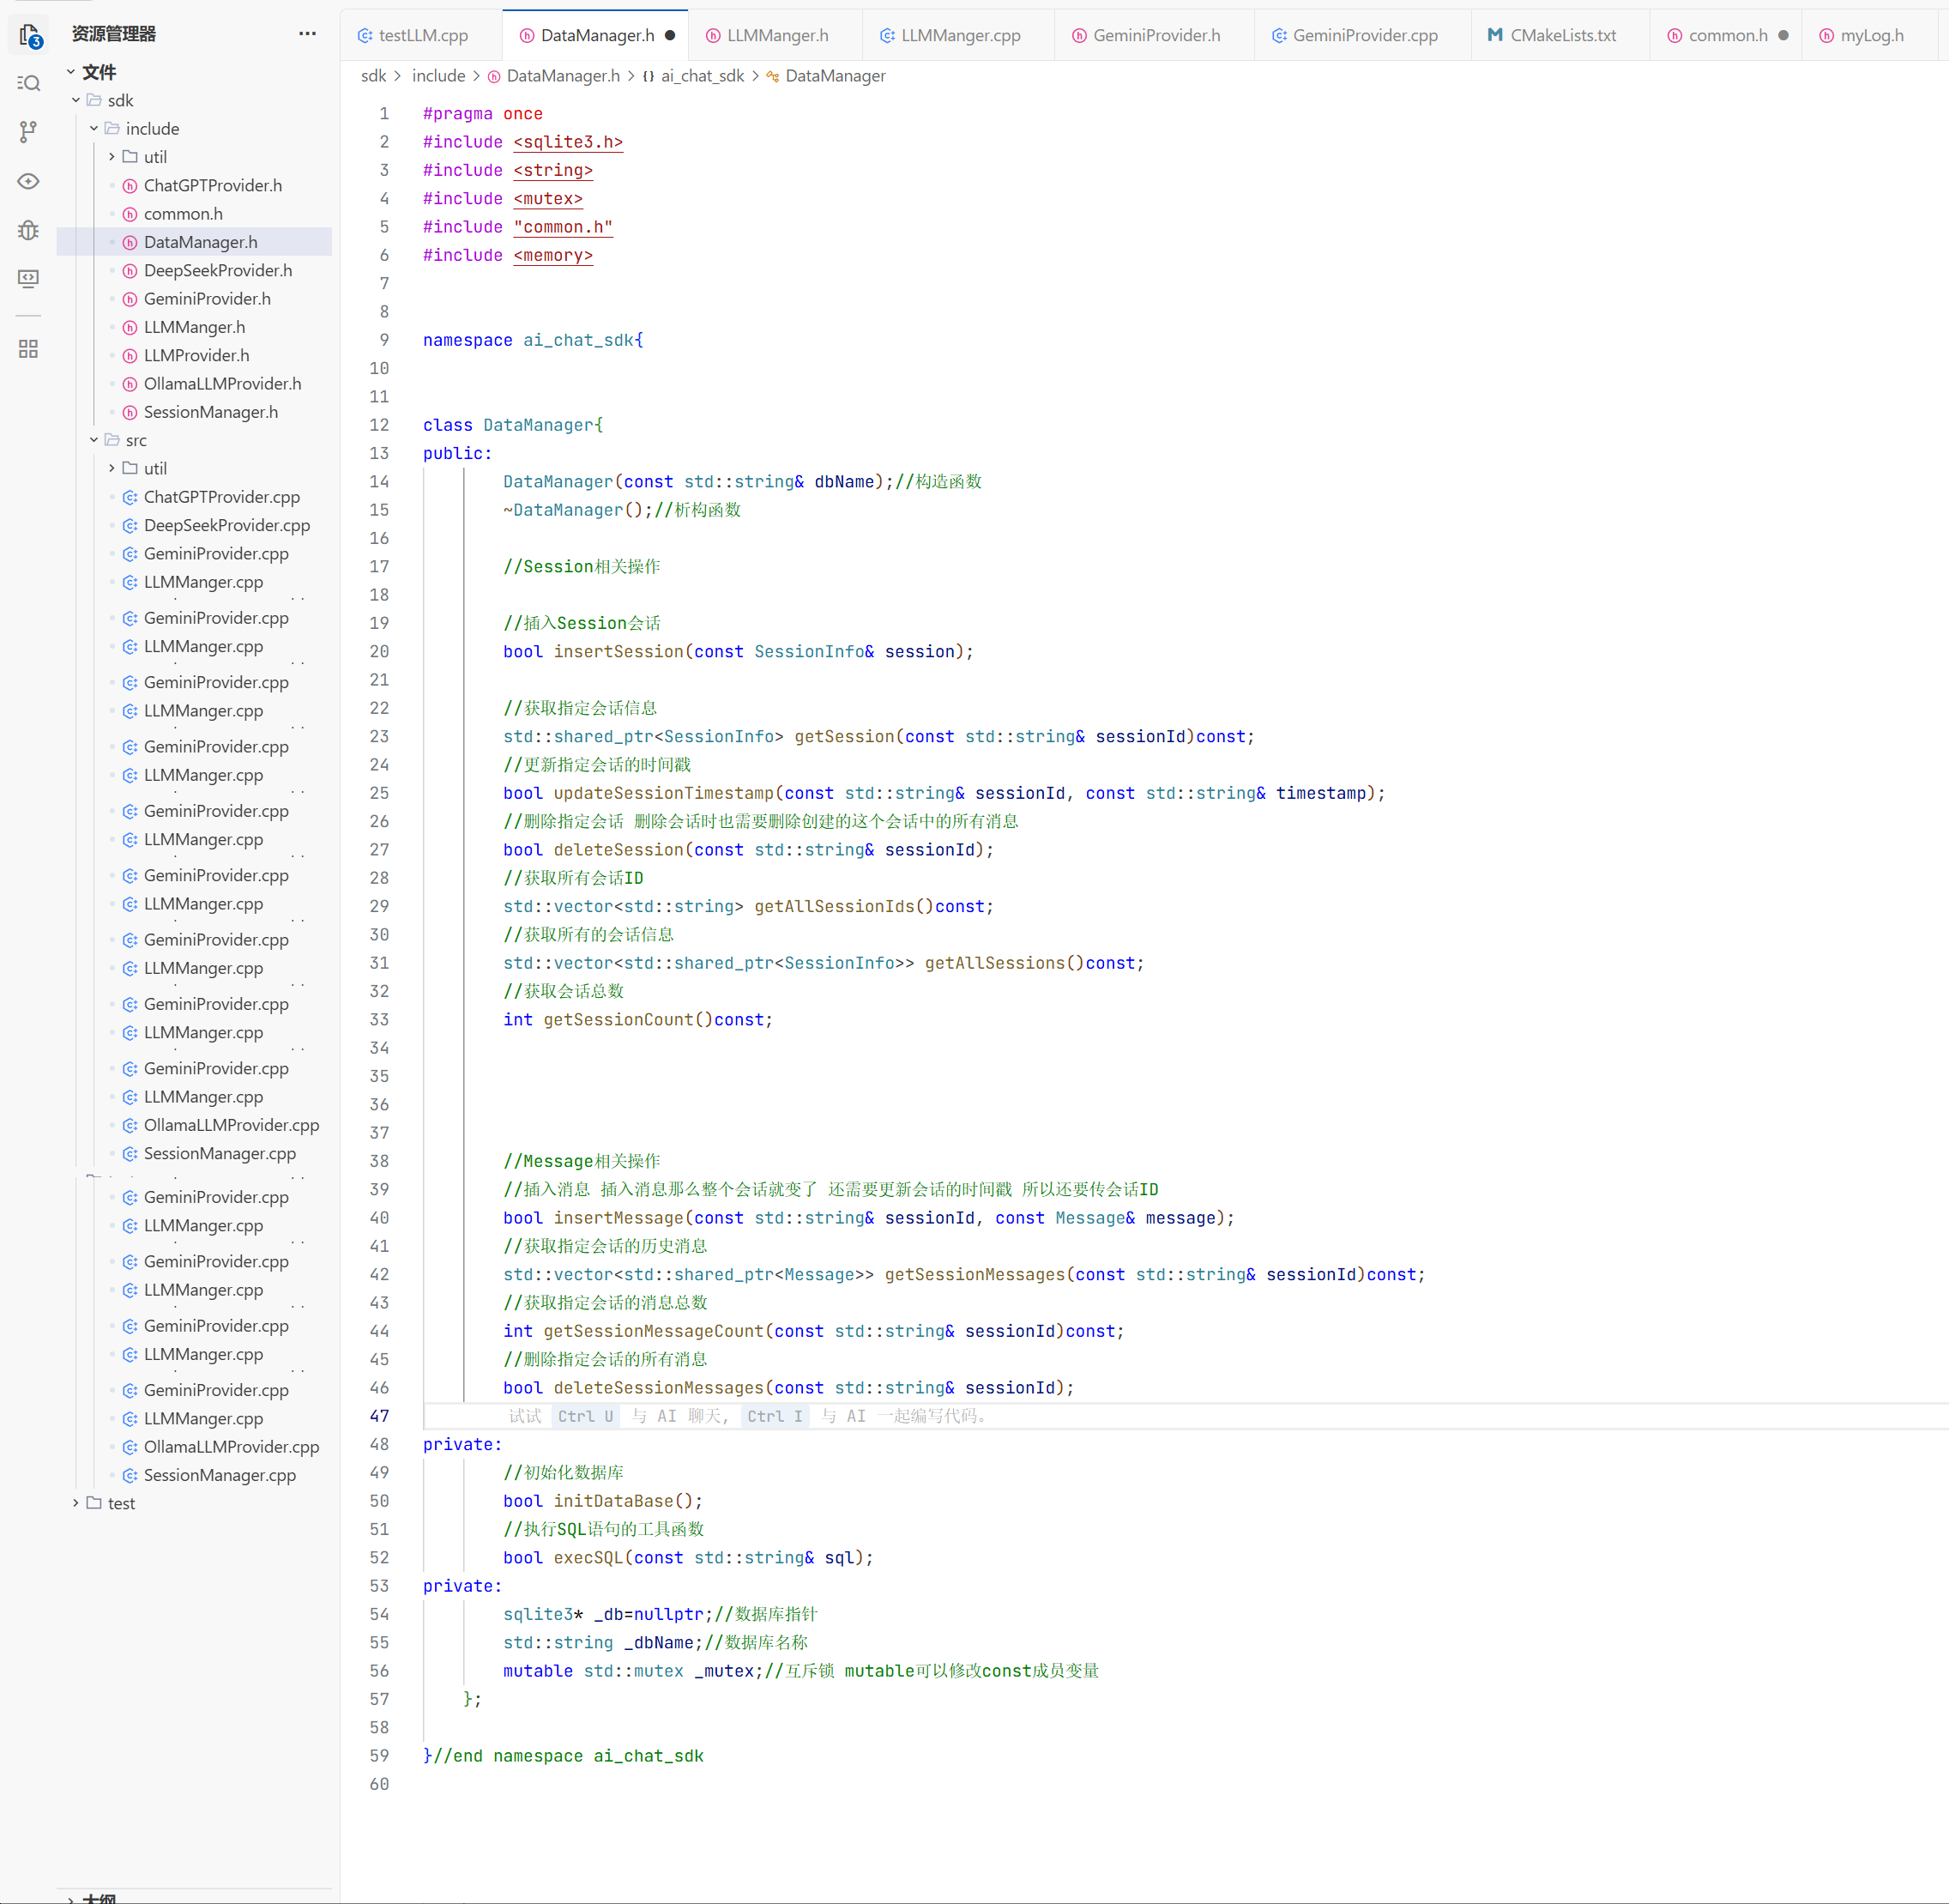1949x1904 pixels.
Task: Open the Debug bug icon
Action: point(29,230)
